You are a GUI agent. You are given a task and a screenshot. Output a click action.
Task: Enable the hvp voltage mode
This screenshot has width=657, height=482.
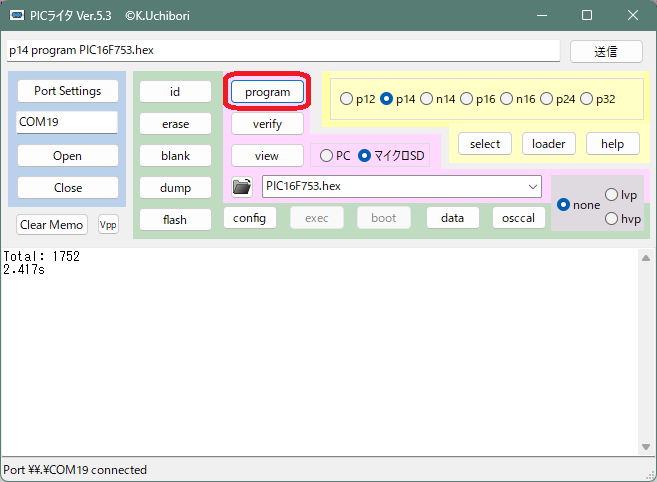coord(612,219)
